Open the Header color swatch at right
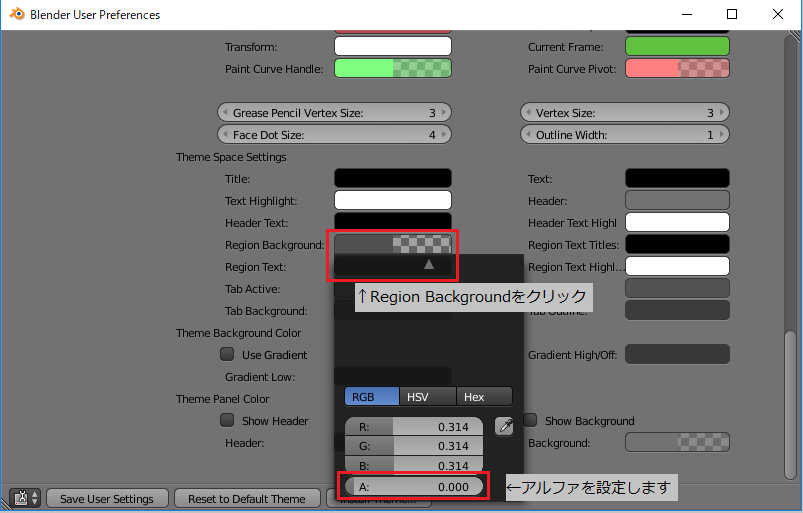803x513 pixels. (677, 201)
